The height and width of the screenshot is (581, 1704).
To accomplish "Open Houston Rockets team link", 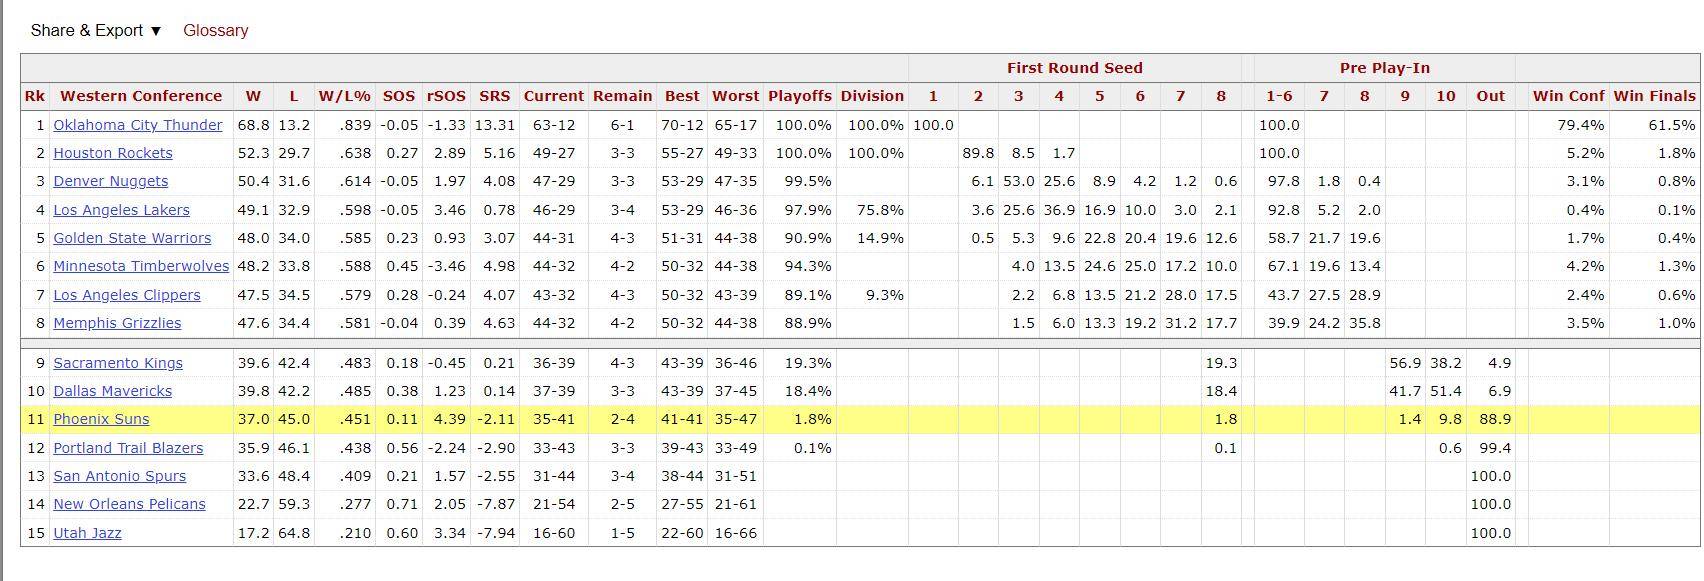I will point(113,153).
